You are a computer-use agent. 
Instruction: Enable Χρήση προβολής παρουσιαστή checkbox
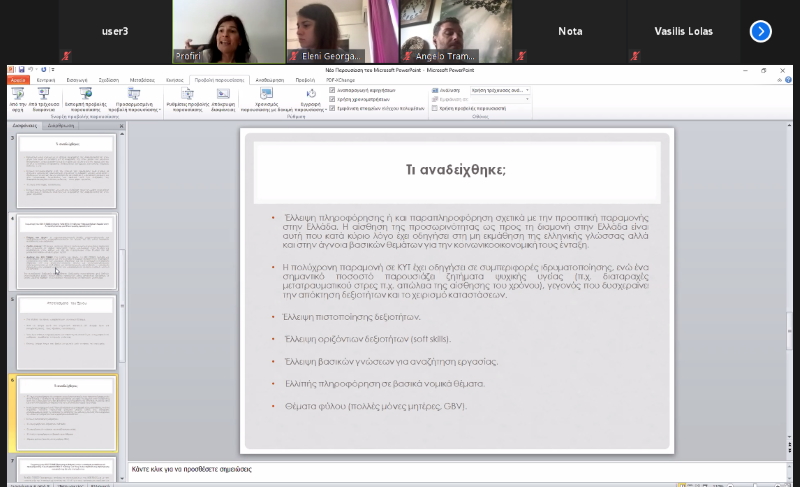click(435, 108)
